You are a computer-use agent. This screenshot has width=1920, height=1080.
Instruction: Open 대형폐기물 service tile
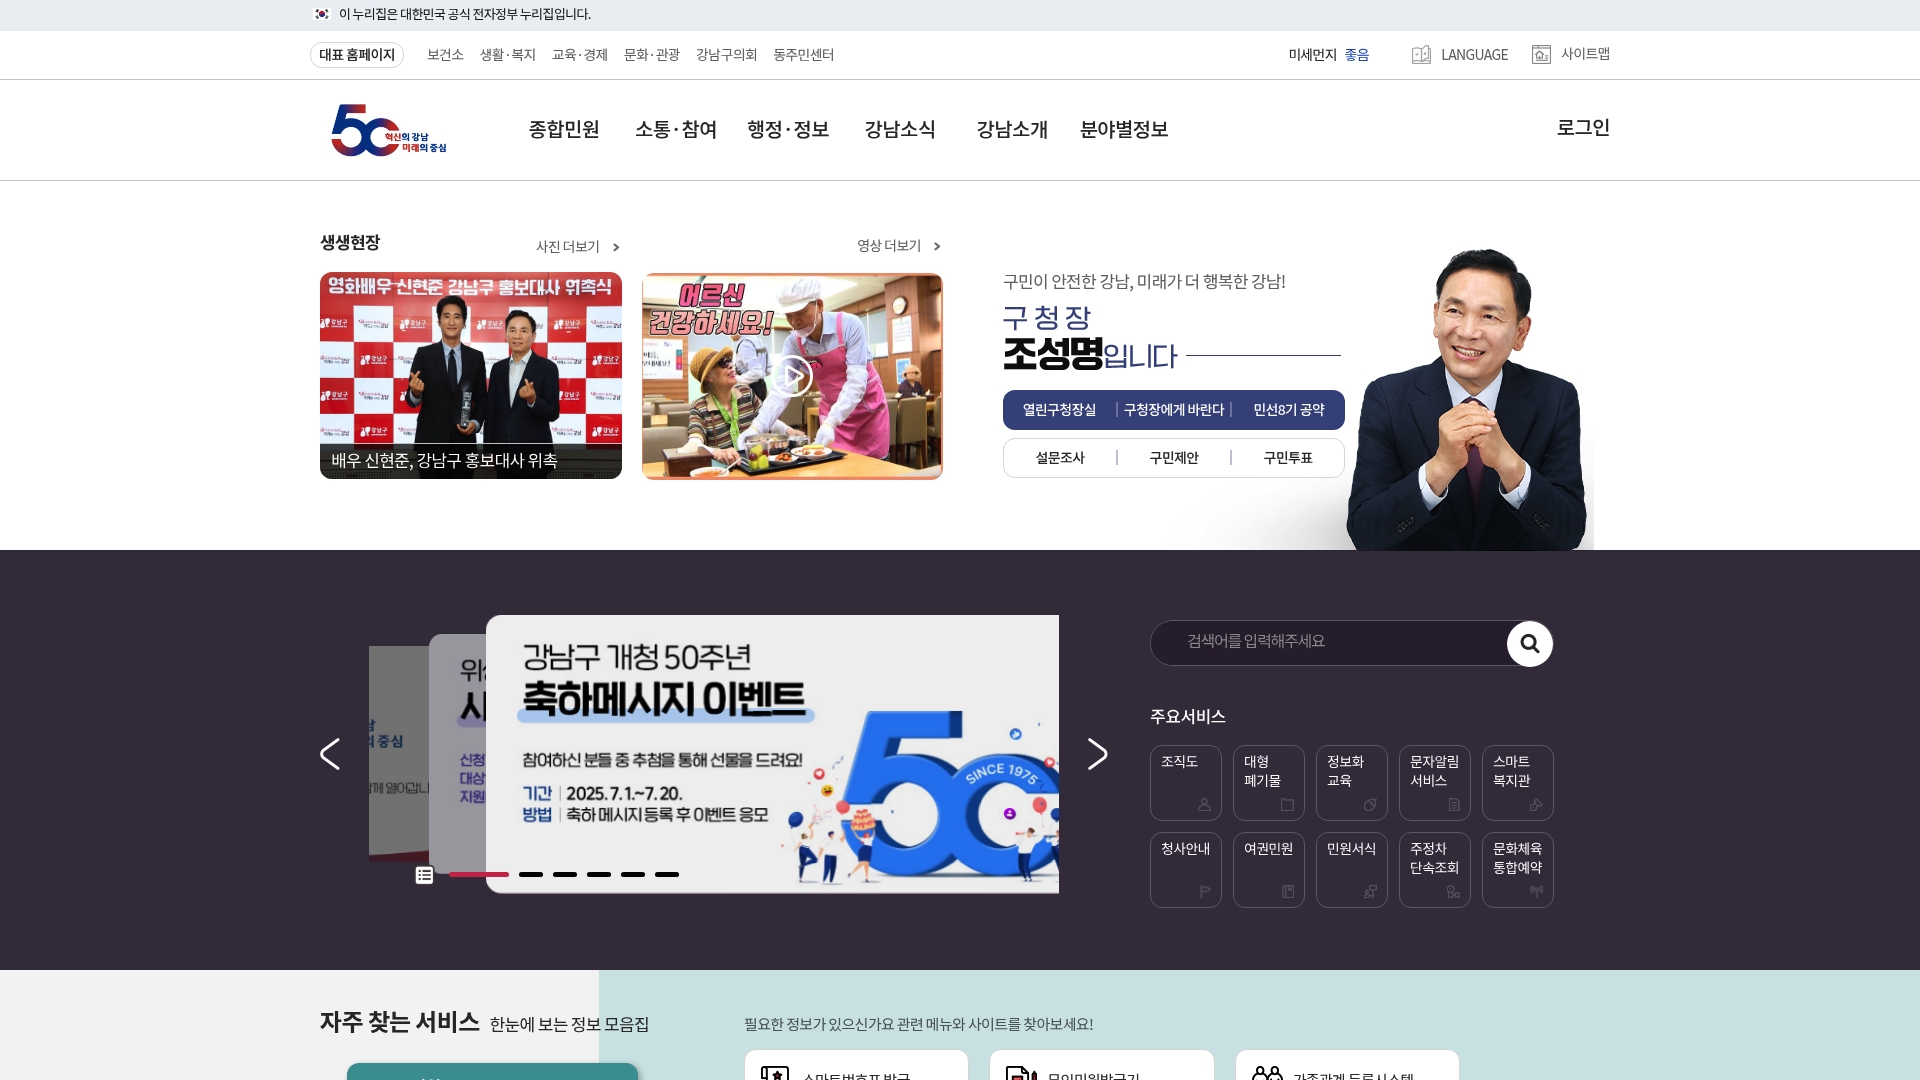(x=1269, y=783)
